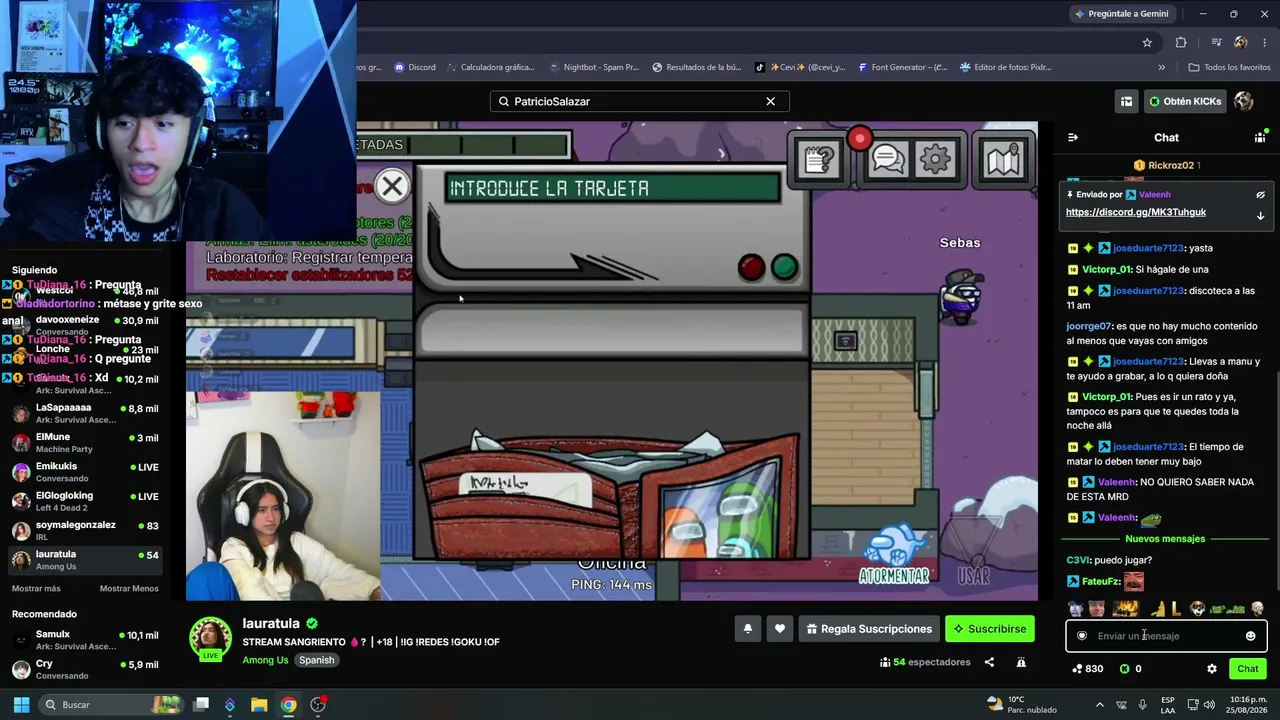Report the stream using the alert icon
The image size is (1280, 720).
1021,662
